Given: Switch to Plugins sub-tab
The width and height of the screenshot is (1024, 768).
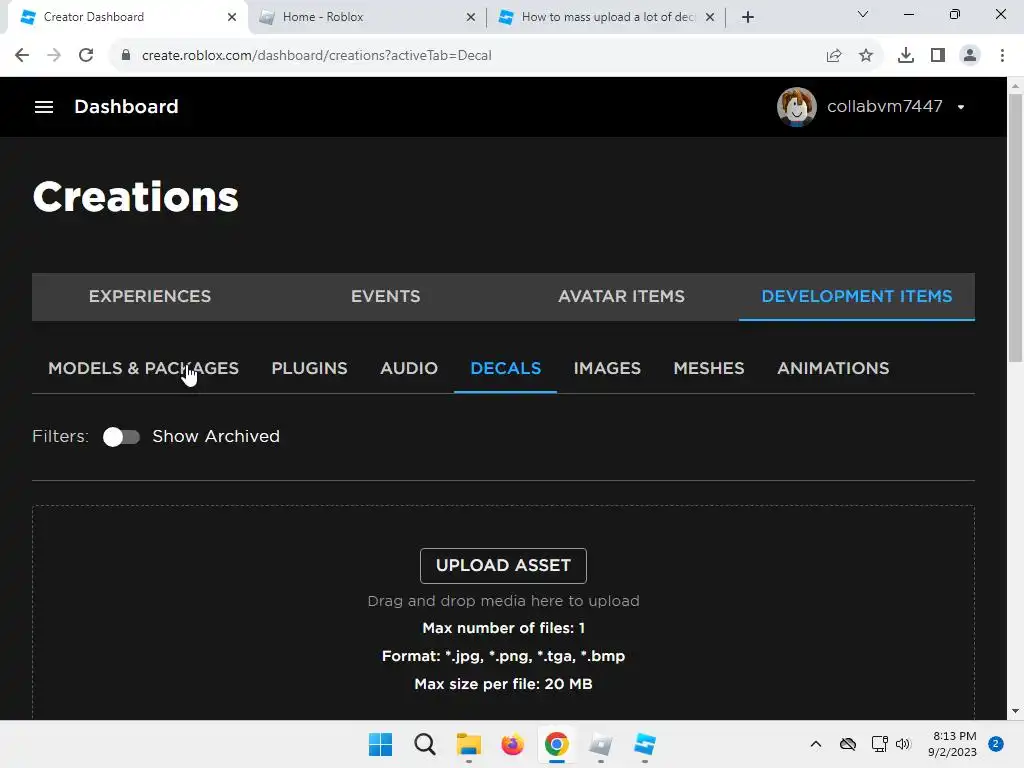Looking at the screenshot, I should [310, 368].
